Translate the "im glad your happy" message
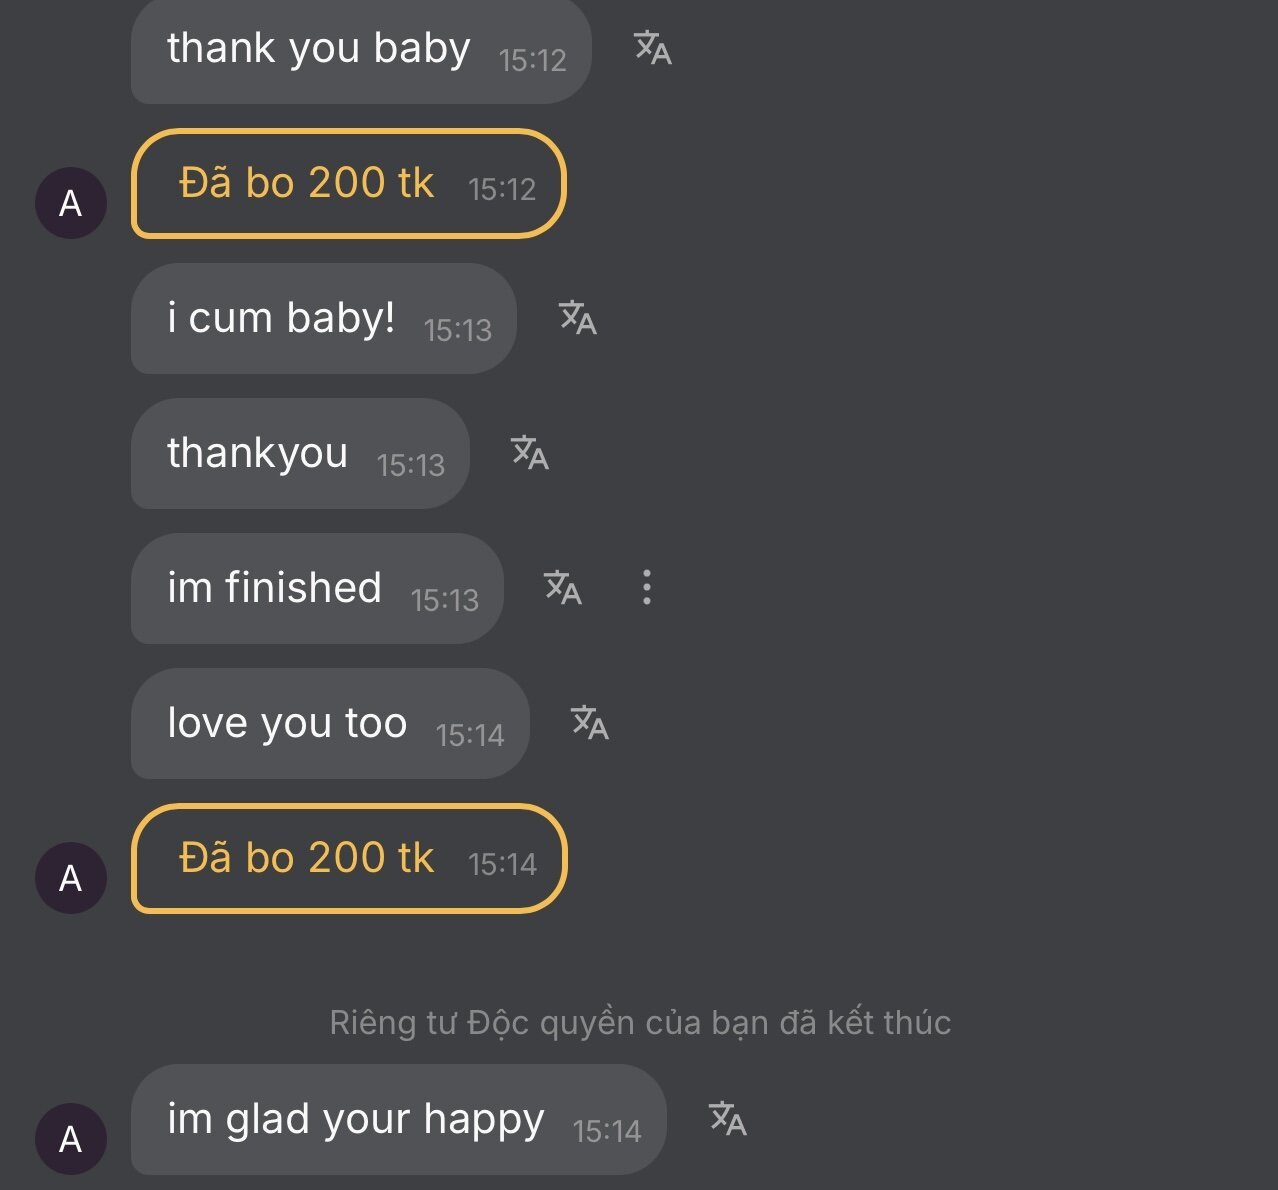 pyautogui.click(x=728, y=1118)
